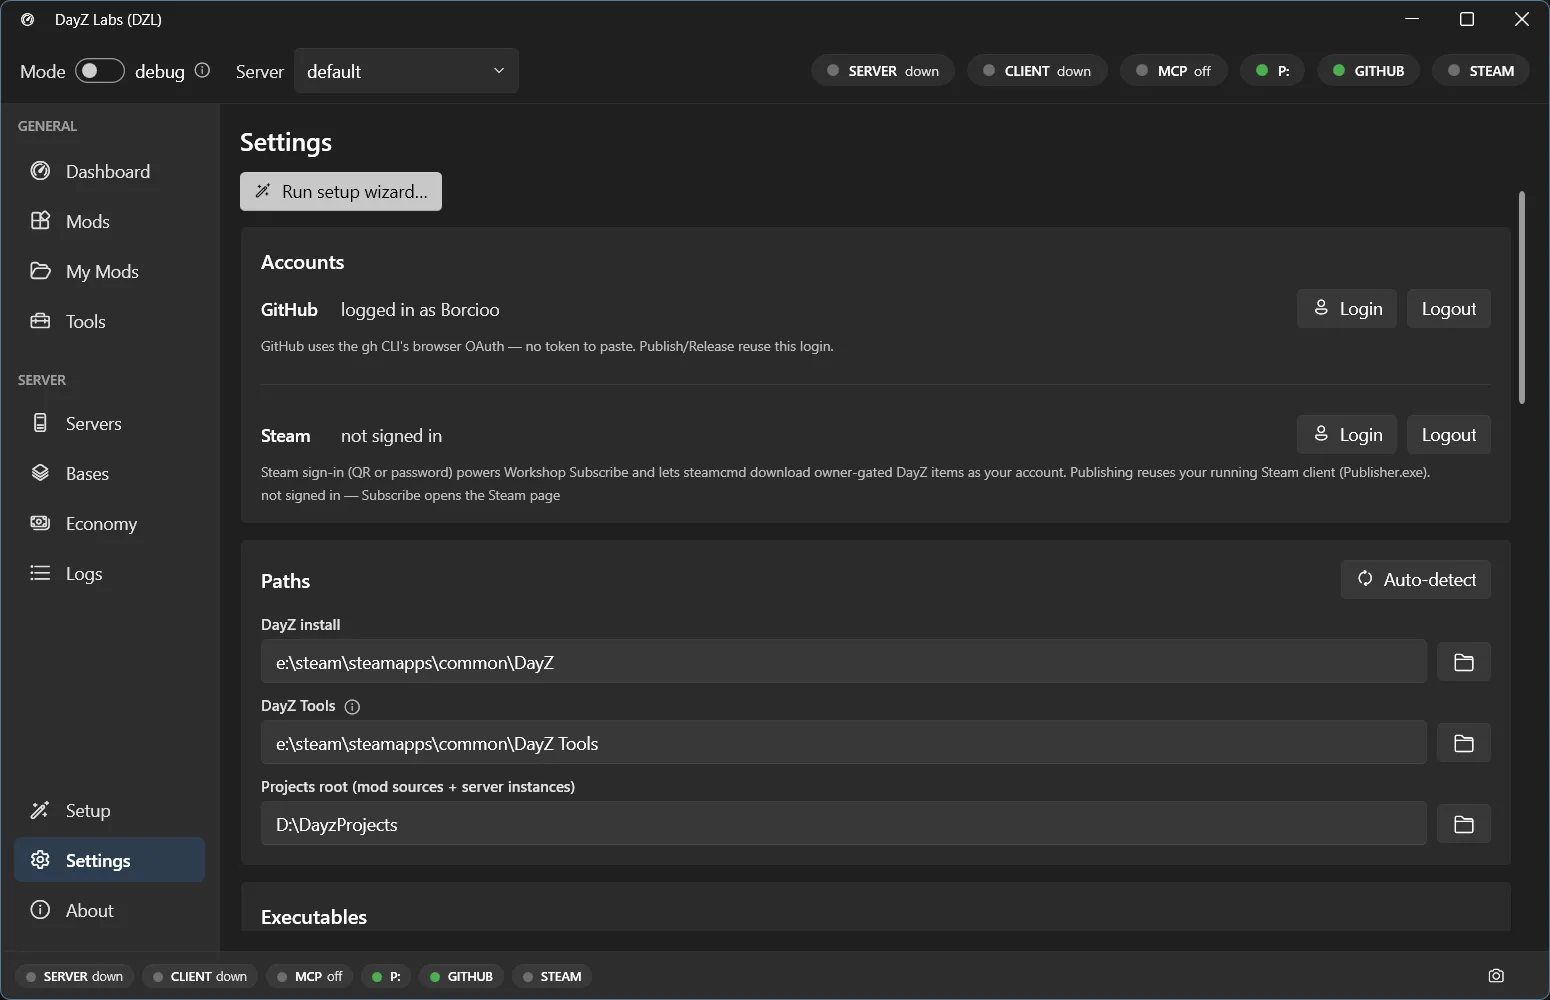Click the DayZ Tools info icon
Screen dimensions: 1550x1000
click(352, 706)
